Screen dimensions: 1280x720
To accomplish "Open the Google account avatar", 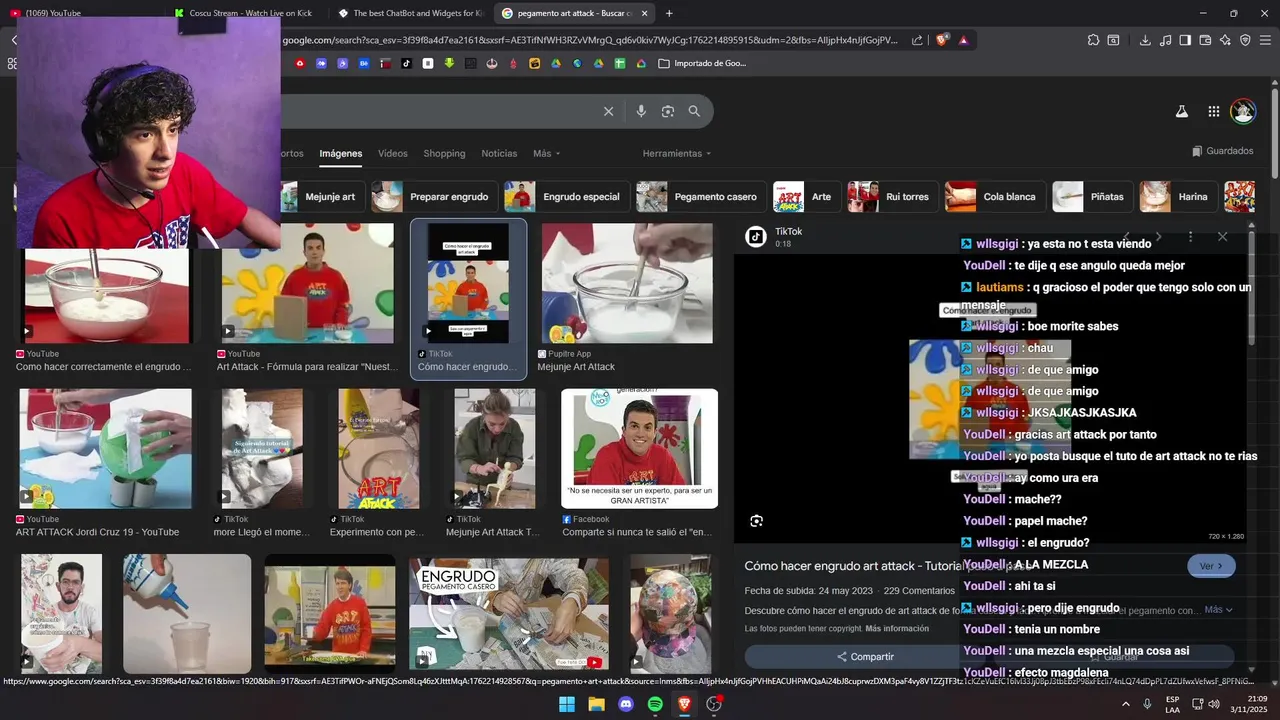I will [x=1243, y=111].
